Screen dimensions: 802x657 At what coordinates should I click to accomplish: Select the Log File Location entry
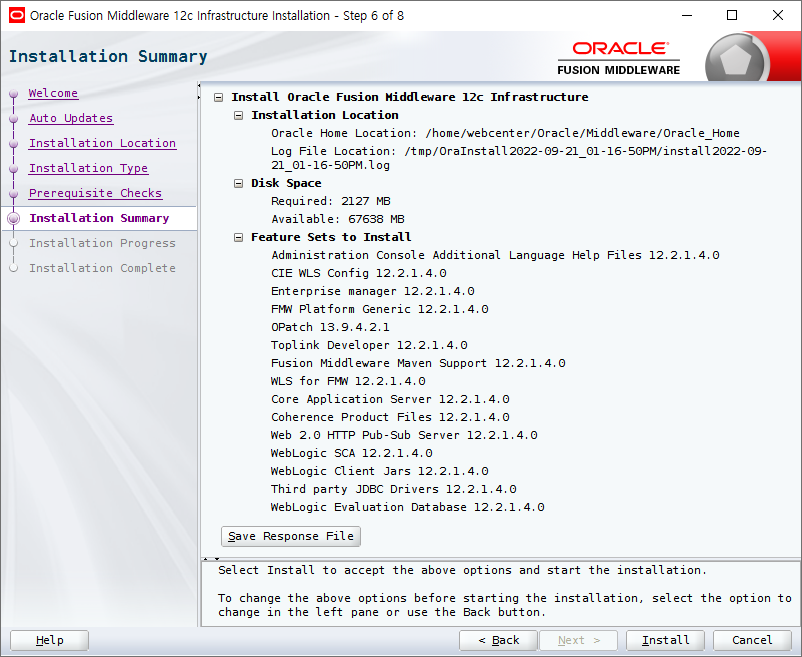coord(519,158)
